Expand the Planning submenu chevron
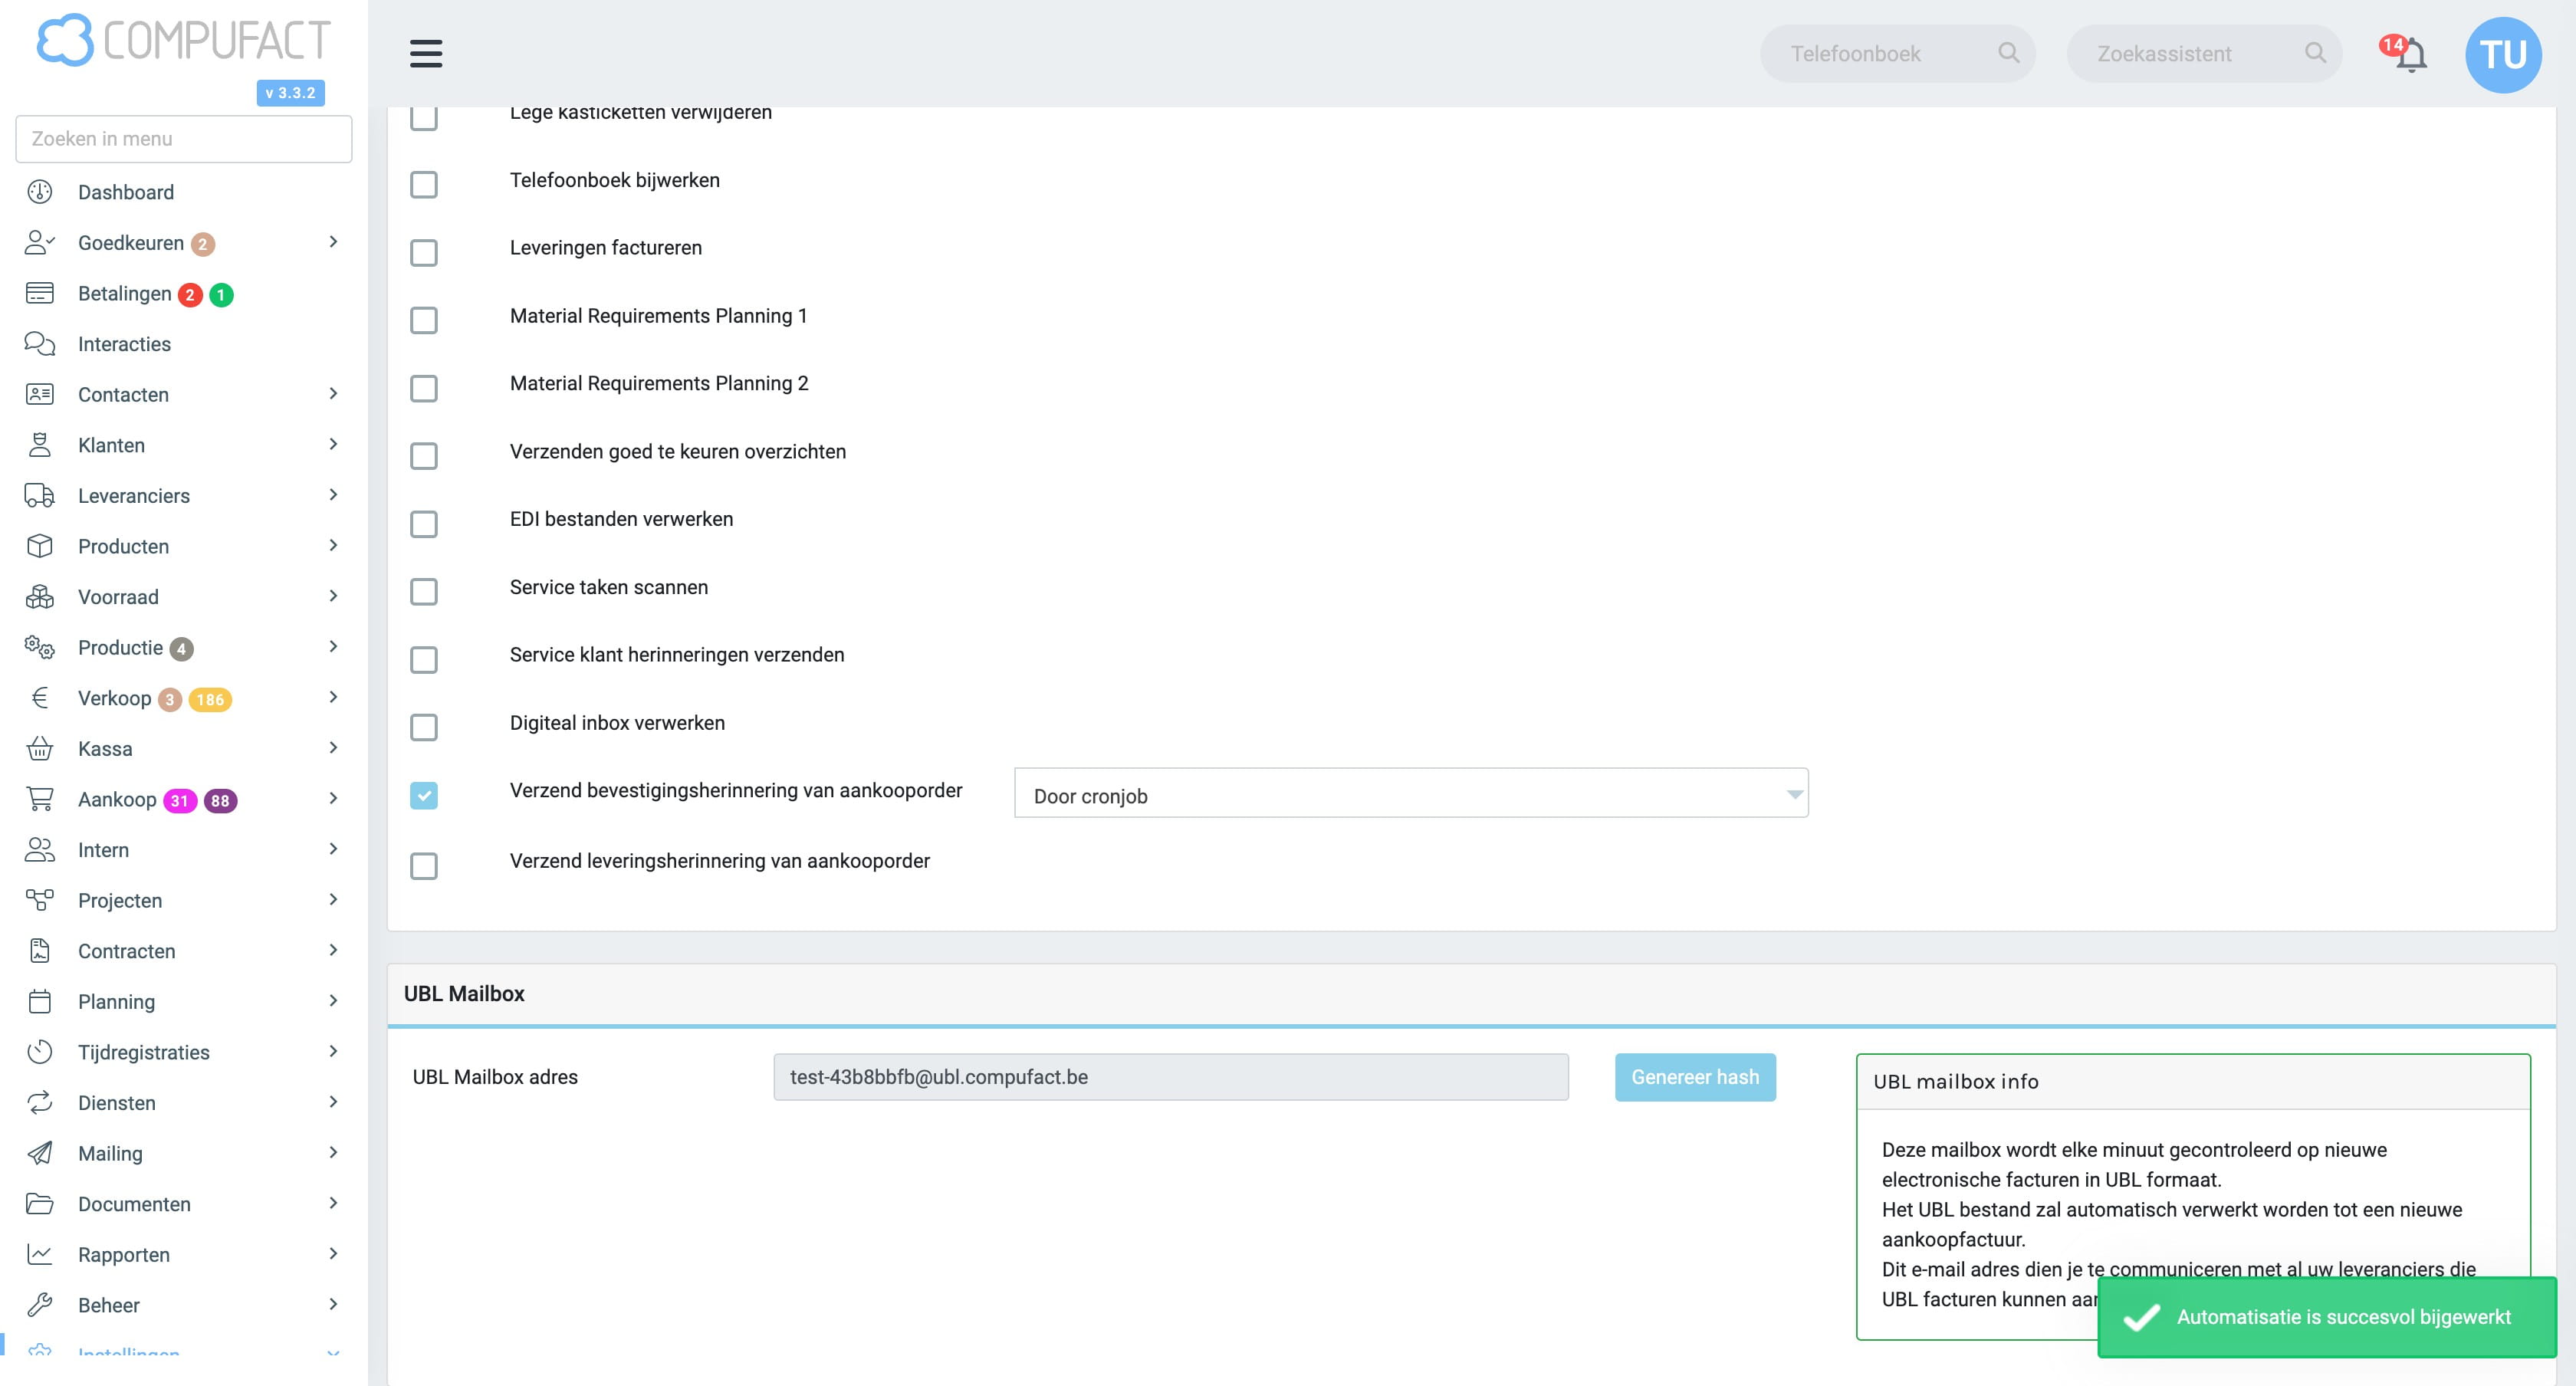 [333, 1000]
